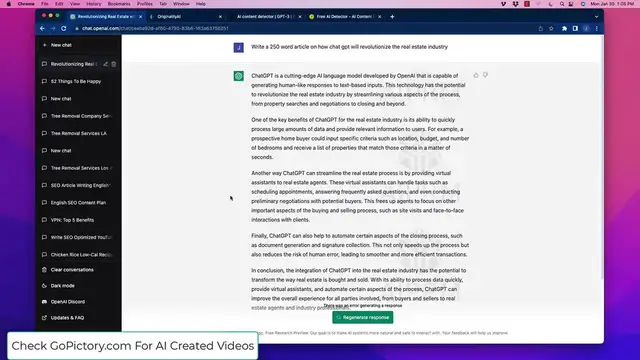Open the VPN: Top 5 Benefits chat

(72, 220)
